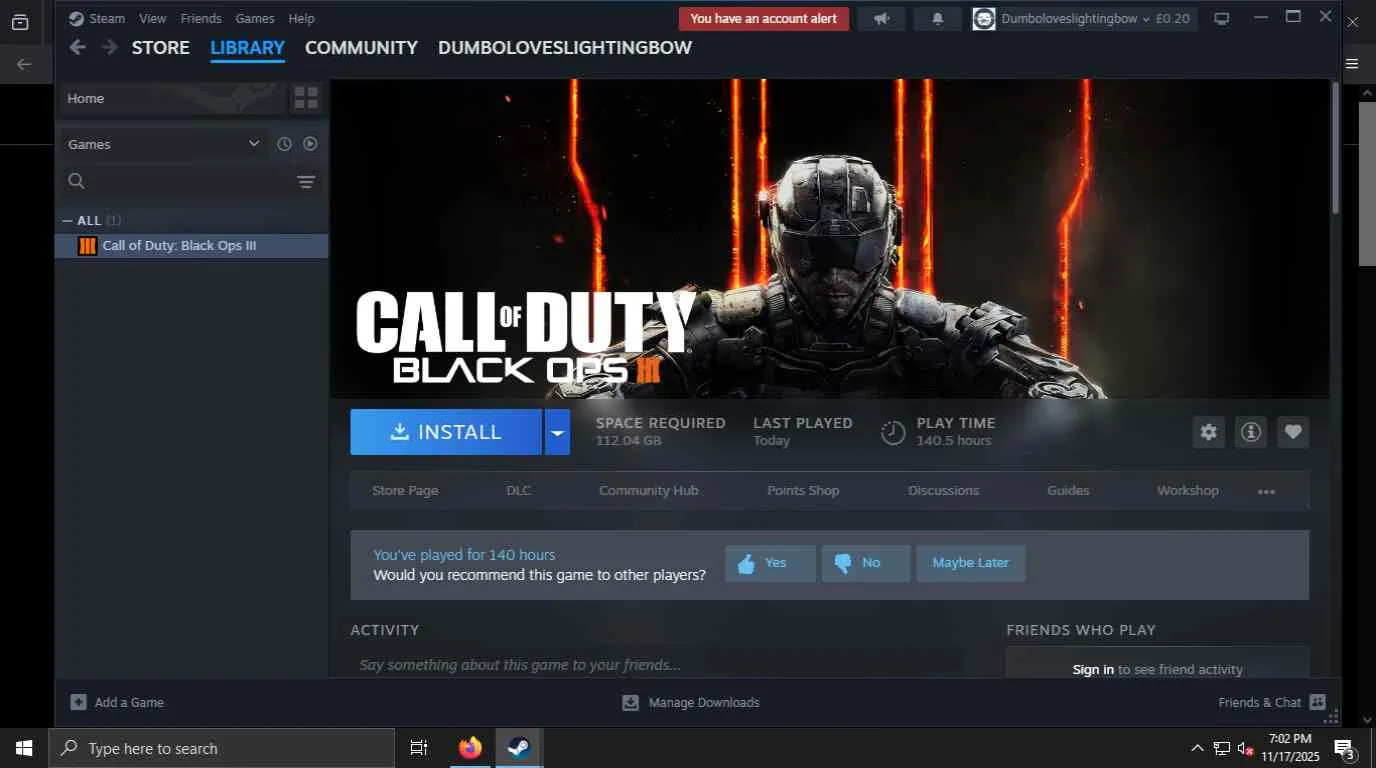Image resolution: width=1376 pixels, height=768 pixels.
Task: Open advanced library filter options icon
Action: pyautogui.click(x=306, y=182)
